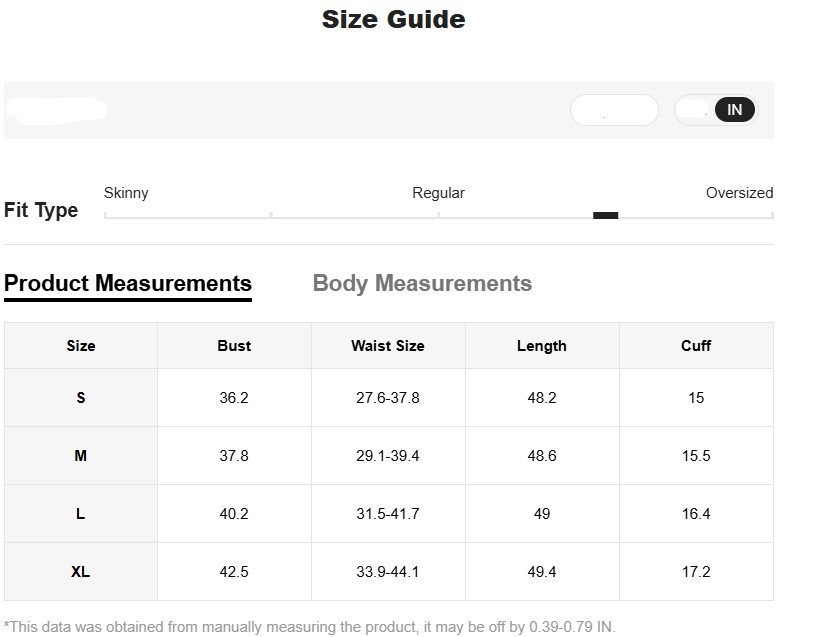The width and height of the screenshot is (825, 637).
Task: Click the Length column header
Action: pos(542,346)
